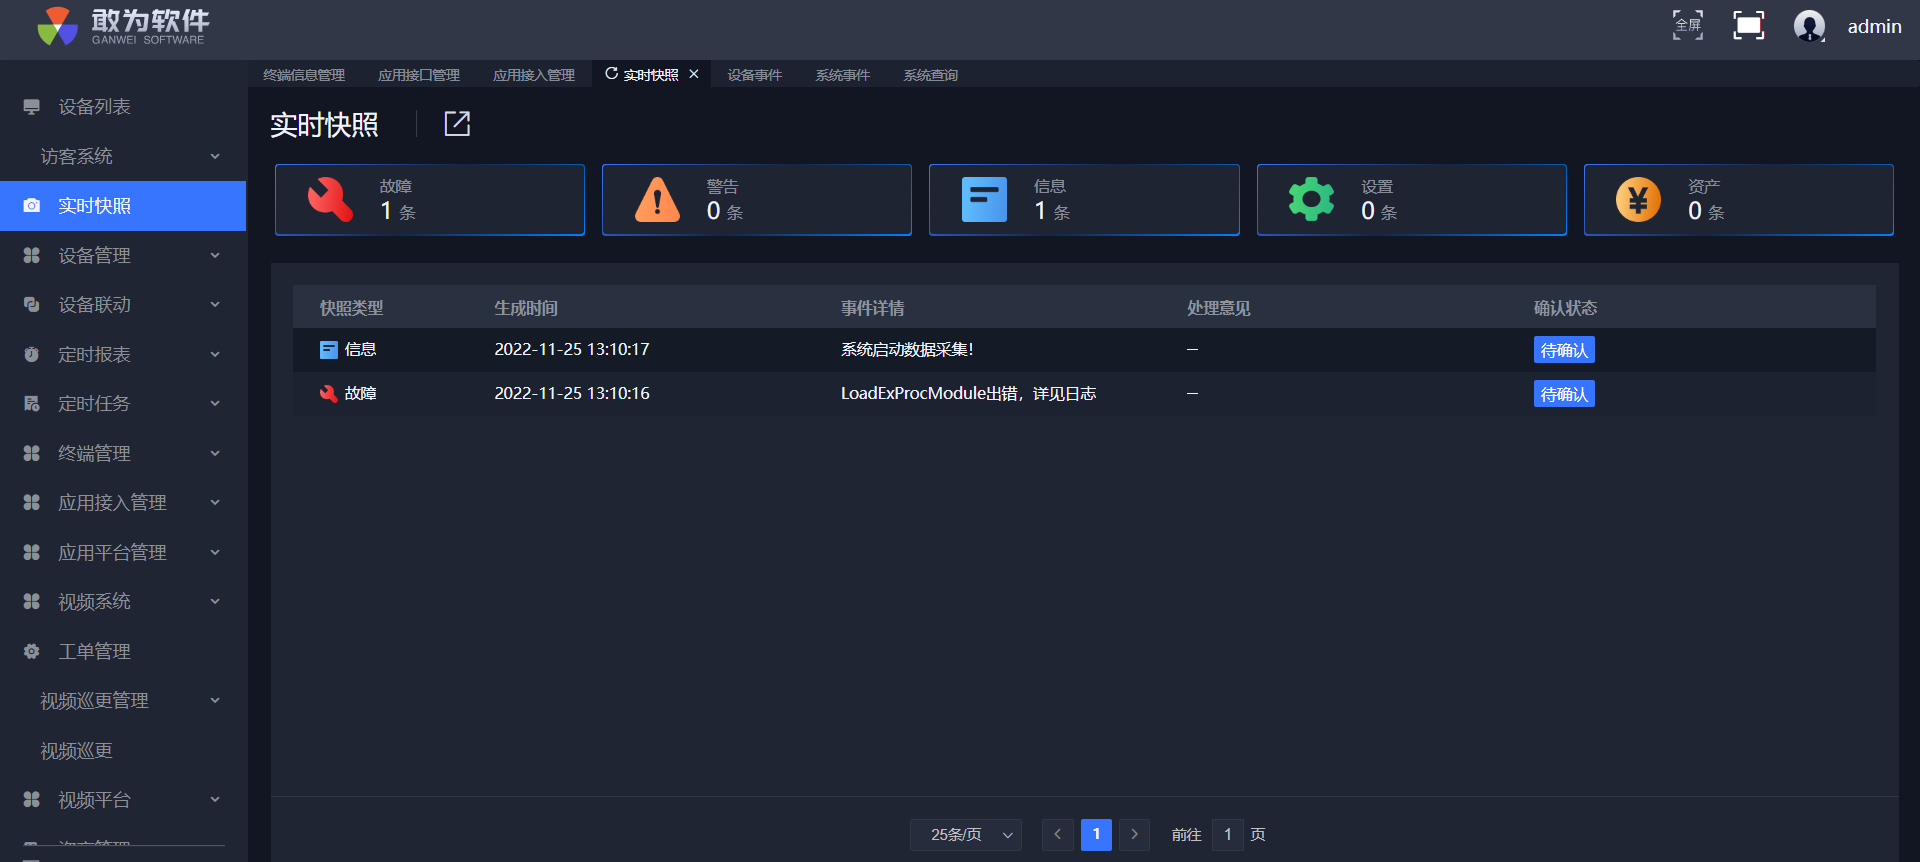This screenshot has height=862, width=1920.
Task: Click the blue info message icon card
Action: tap(984, 200)
